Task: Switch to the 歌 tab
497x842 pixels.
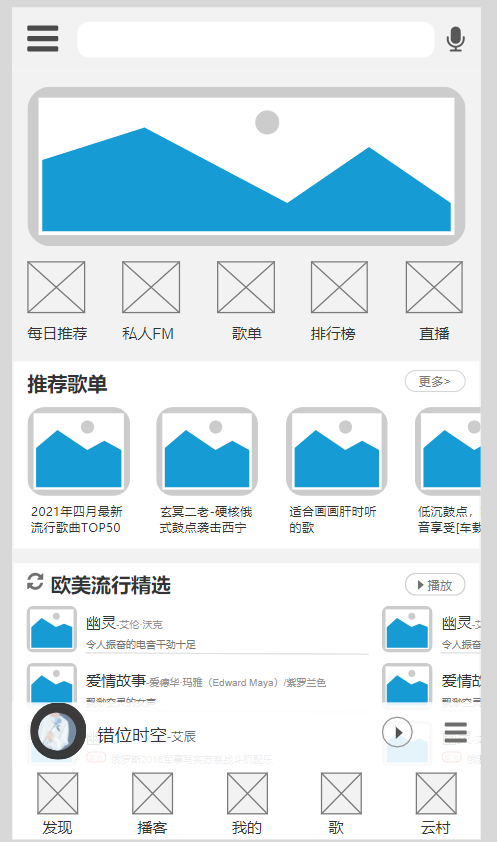Action: (341, 804)
